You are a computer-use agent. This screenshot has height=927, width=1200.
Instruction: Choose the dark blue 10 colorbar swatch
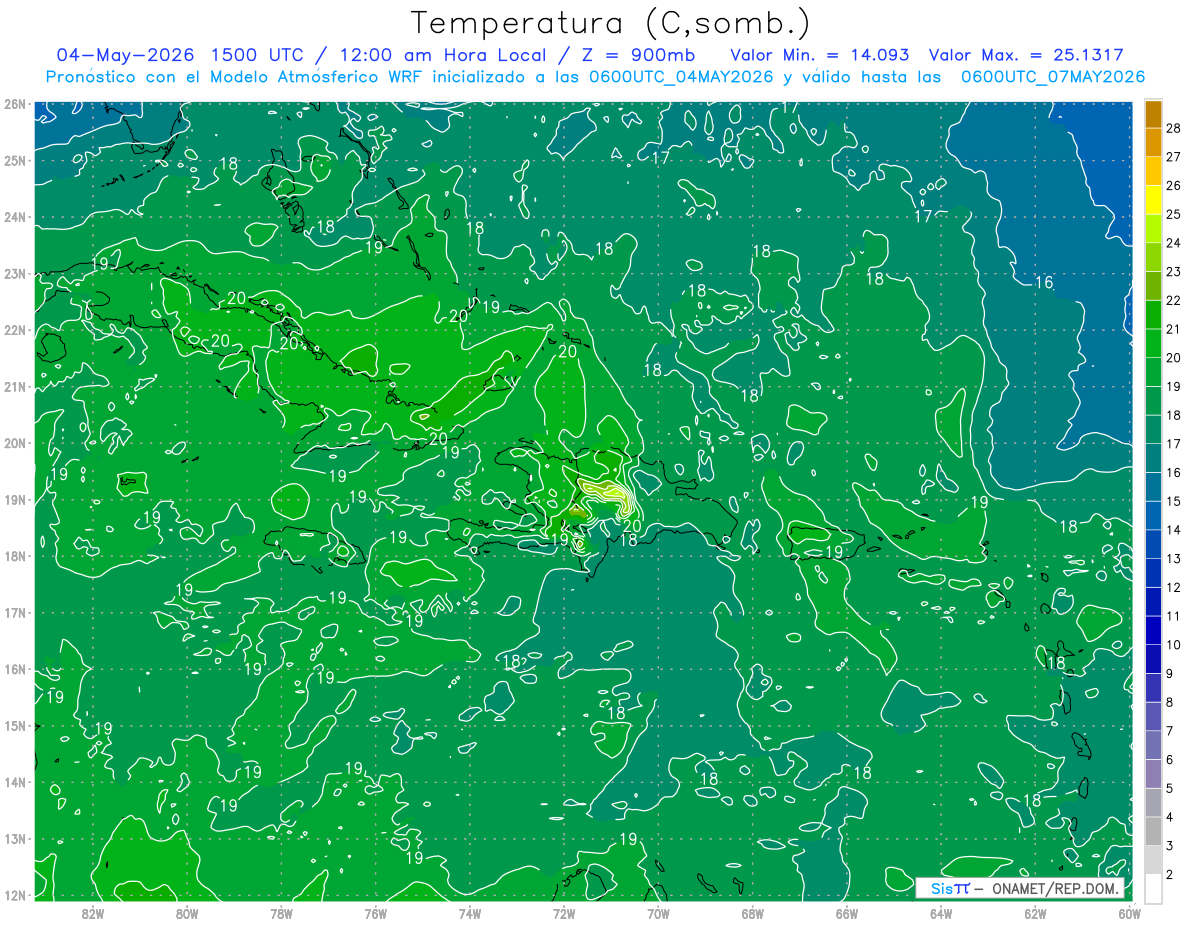tap(1153, 632)
